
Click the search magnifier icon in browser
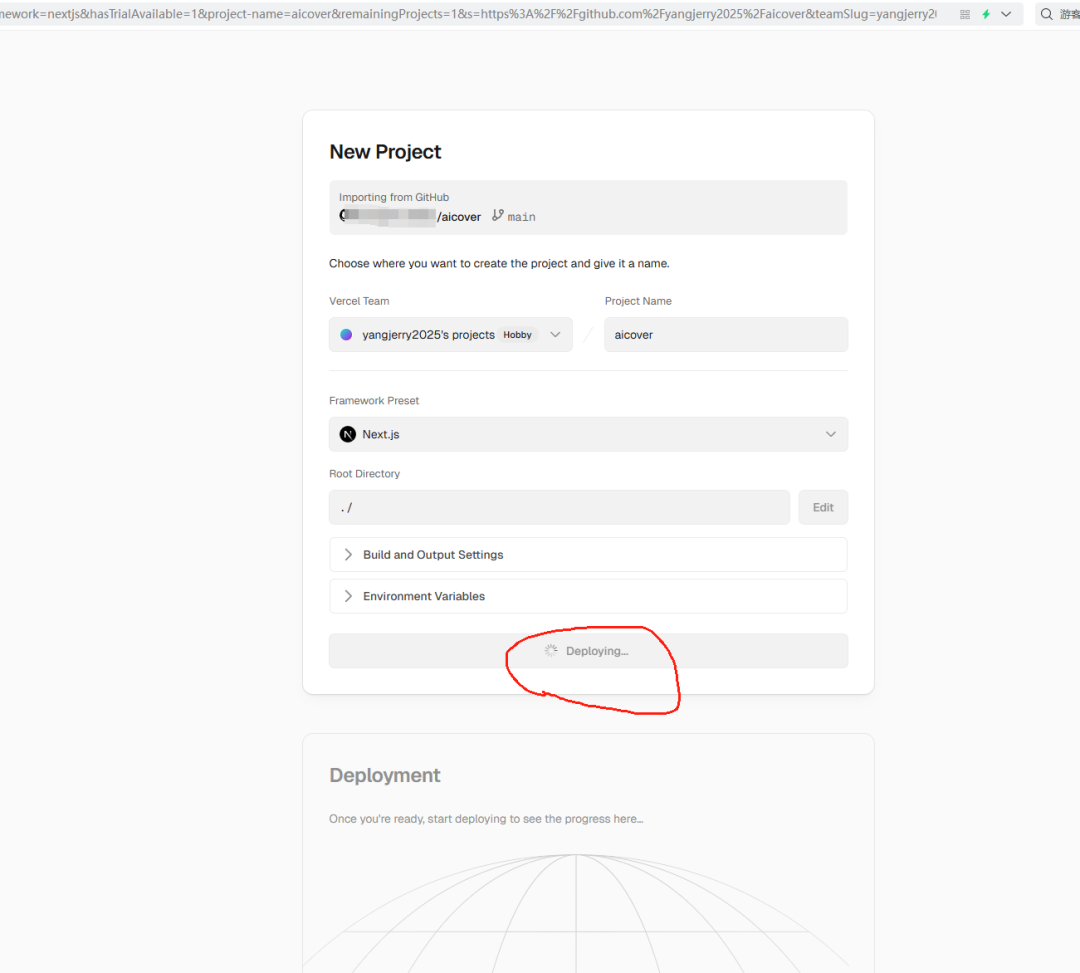(1047, 14)
